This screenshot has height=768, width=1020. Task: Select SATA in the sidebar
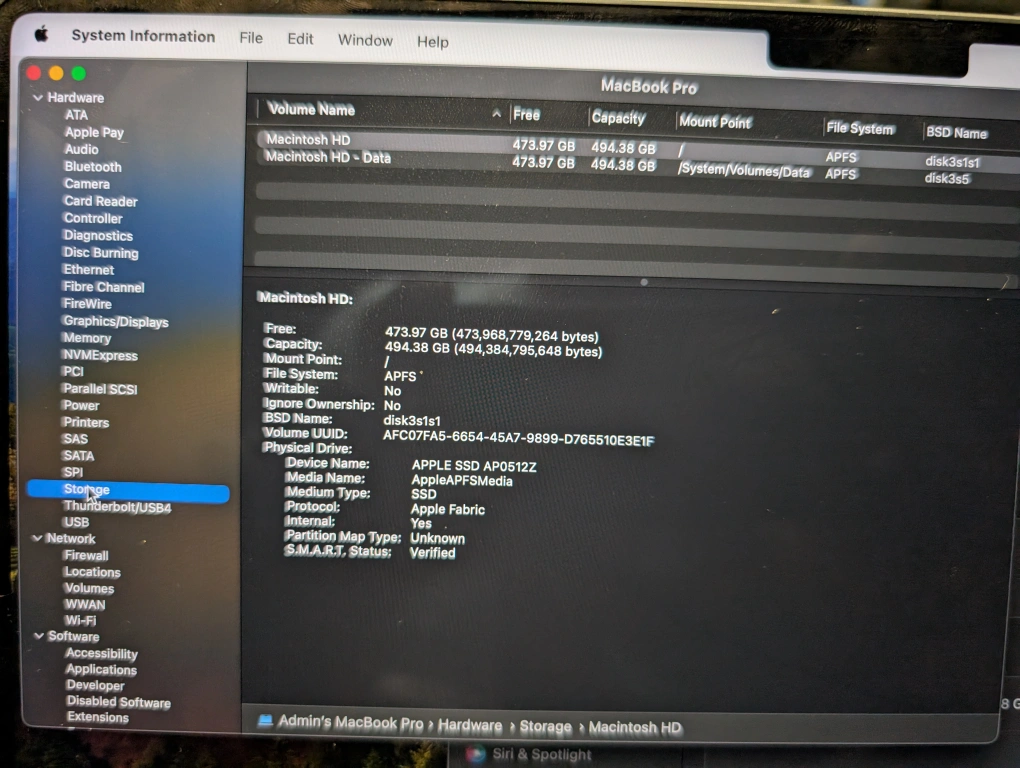(79, 456)
